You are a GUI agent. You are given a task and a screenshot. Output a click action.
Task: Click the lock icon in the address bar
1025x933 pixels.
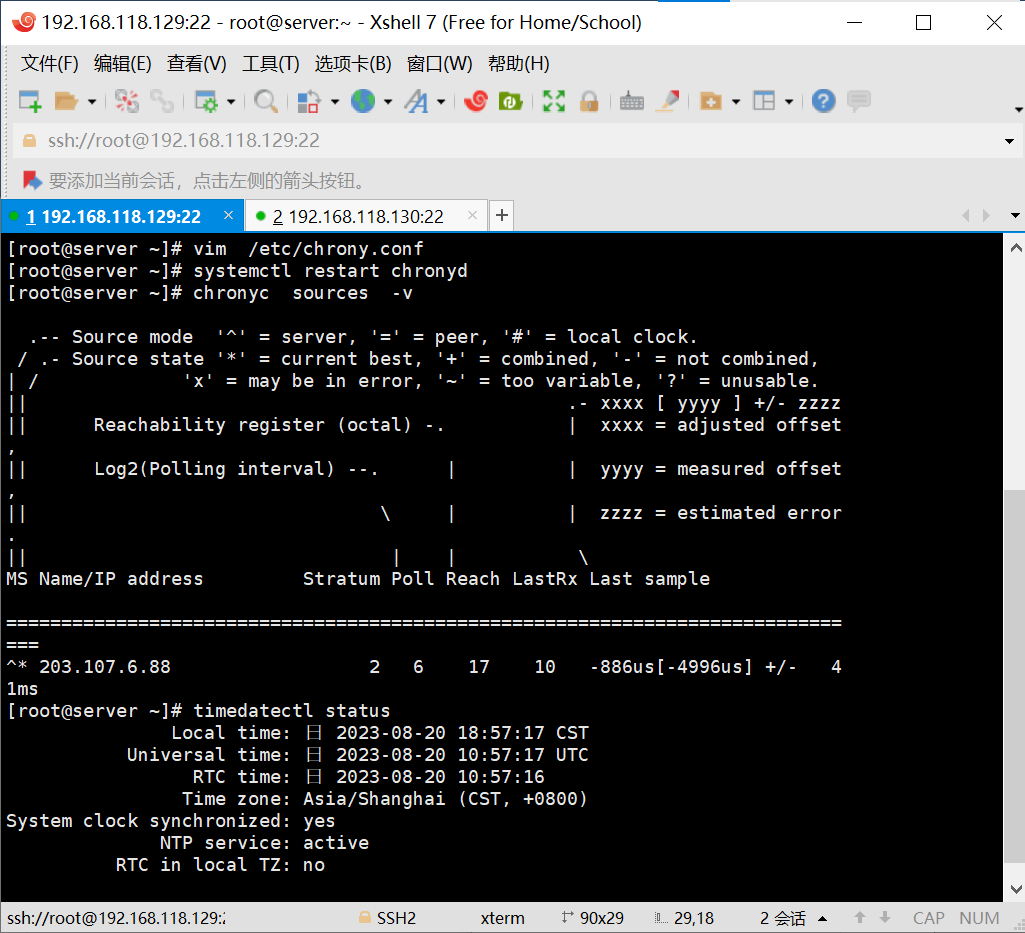point(29,141)
